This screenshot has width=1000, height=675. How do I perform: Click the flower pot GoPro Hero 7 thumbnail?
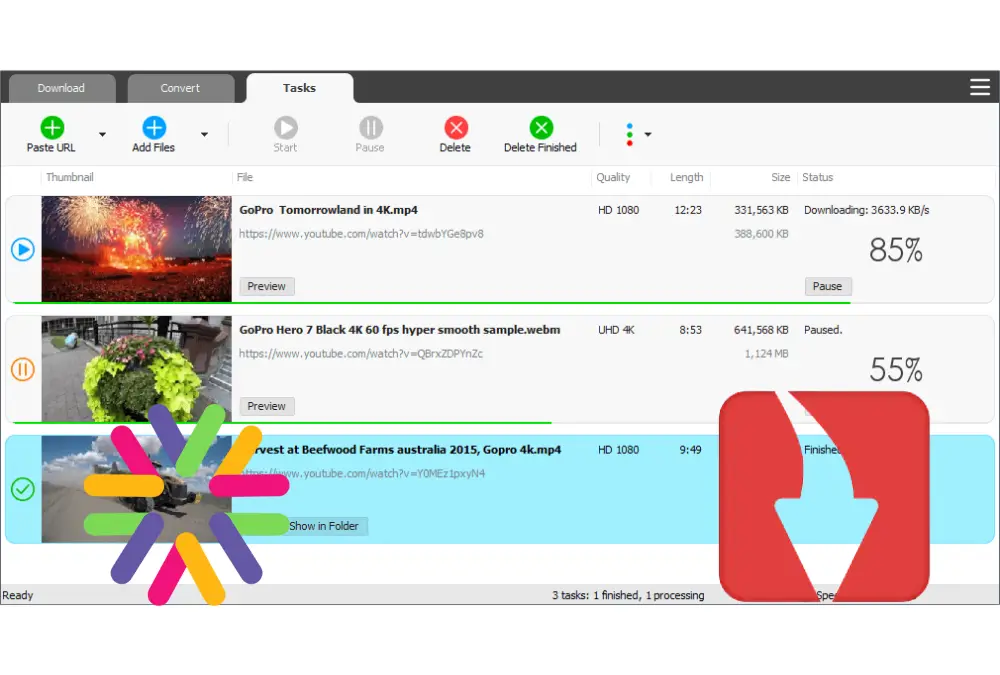[x=136, y=369]
